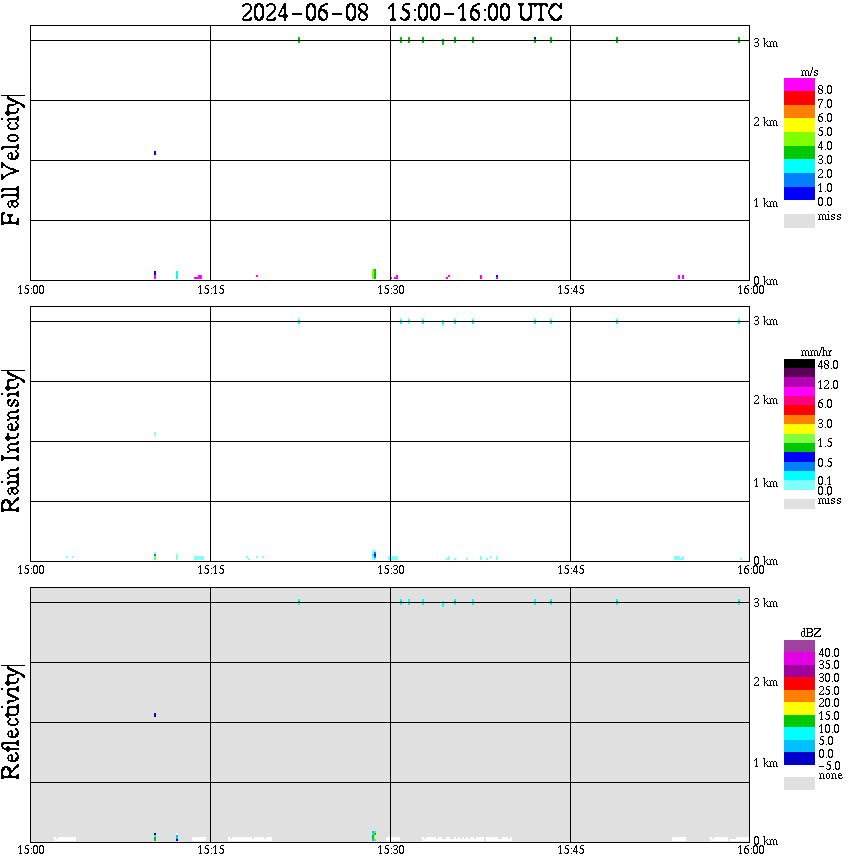Click the colored echo near 15:29 in Reflectivity

tap(374, 835)
